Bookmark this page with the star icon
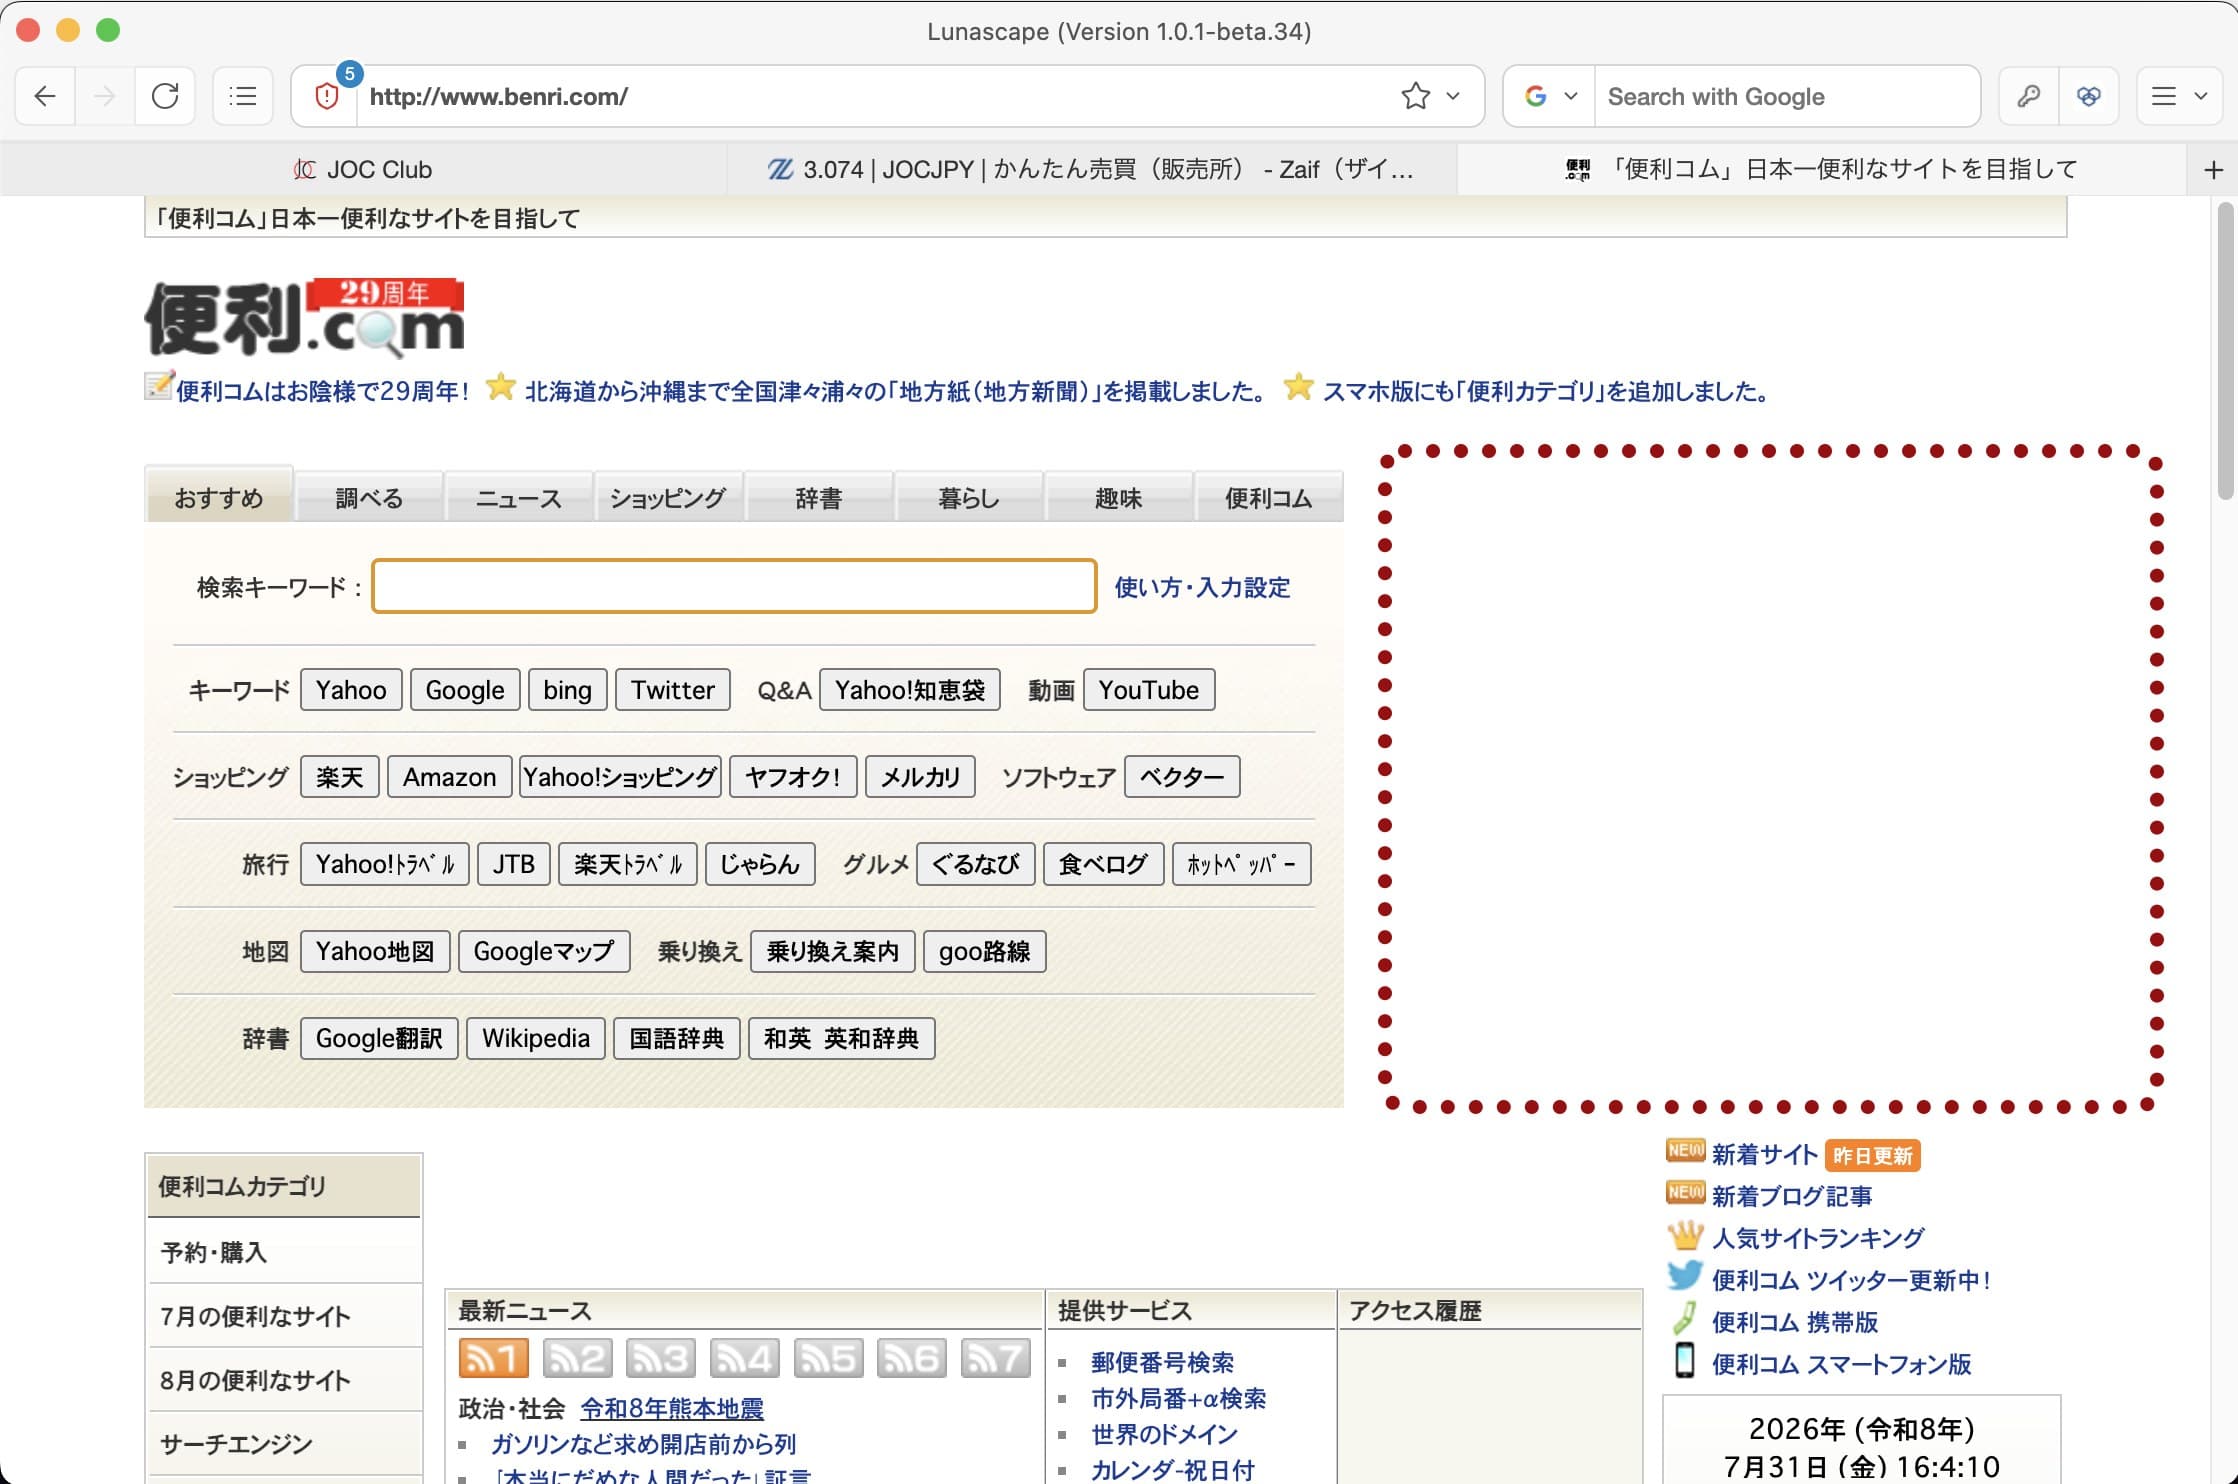Image resolution: width=2238 pixels, height=1484 pixels. pos(1415,96)
